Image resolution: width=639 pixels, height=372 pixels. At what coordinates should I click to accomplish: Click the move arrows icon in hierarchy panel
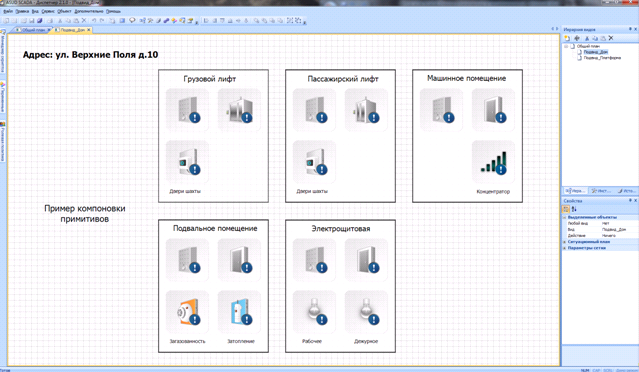577,38
